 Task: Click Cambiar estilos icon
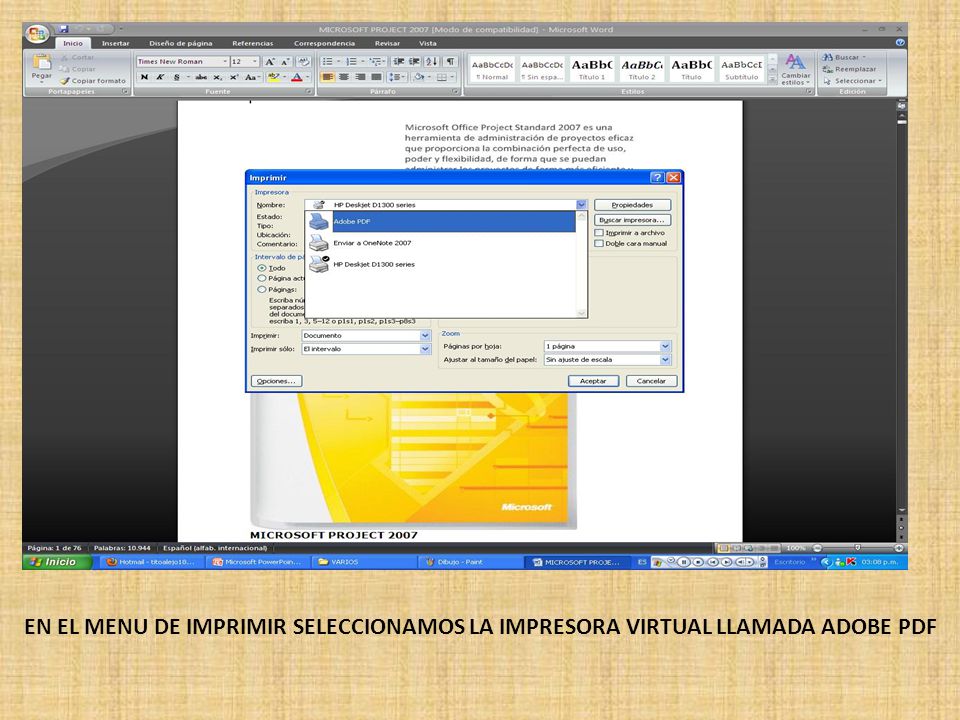pyautogui.click(x=795, y=69)
